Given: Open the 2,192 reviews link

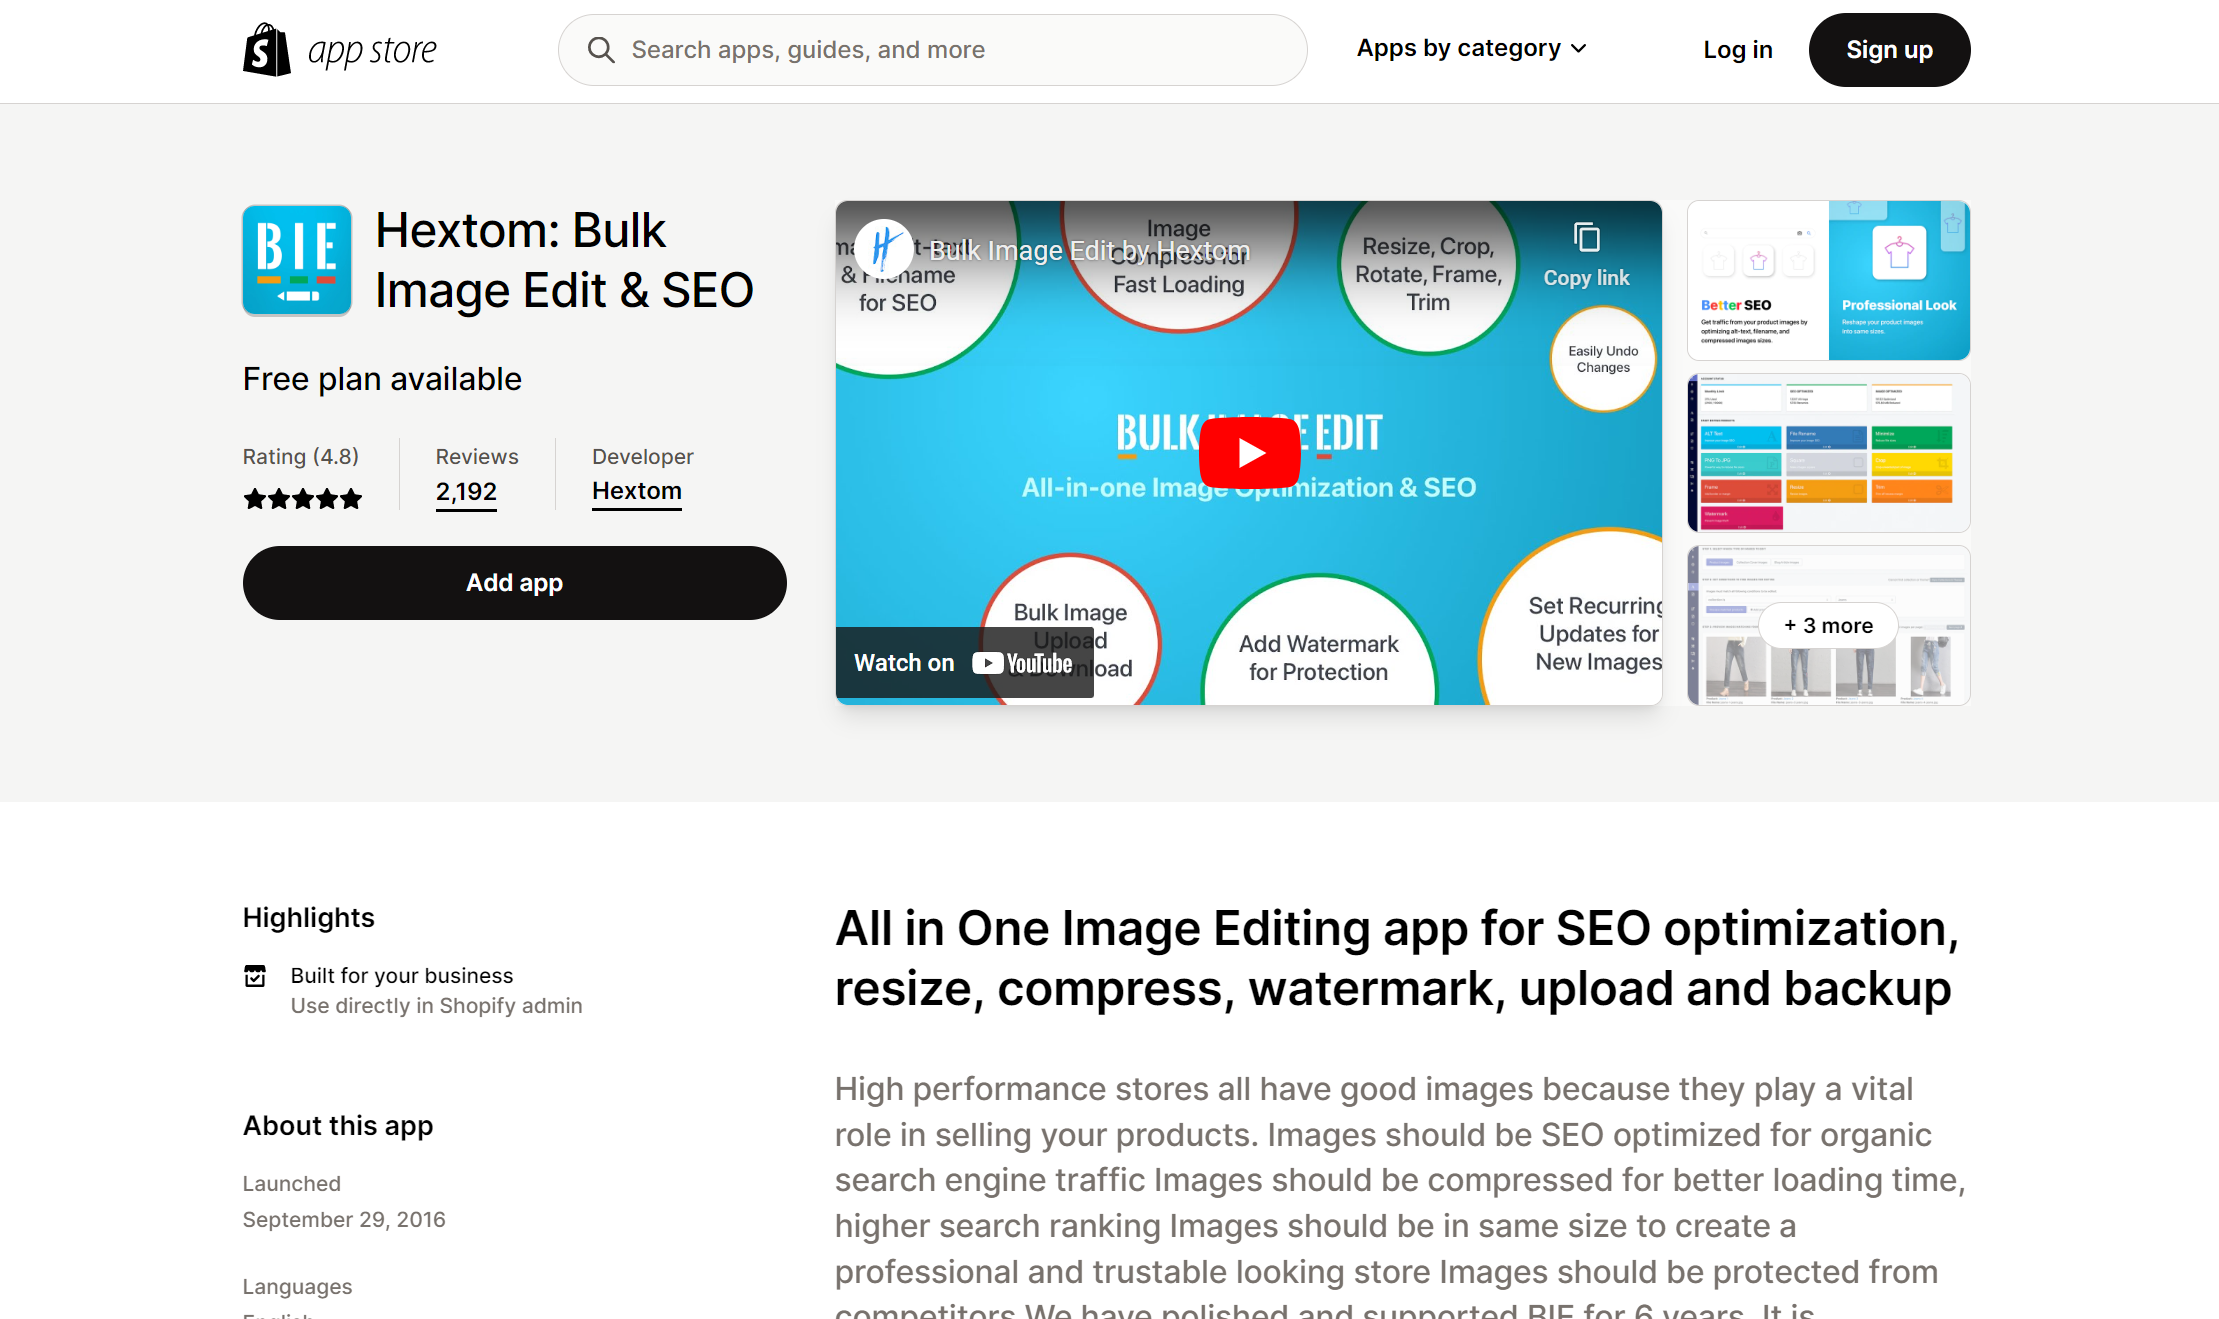Looking at the screenshot, I should [x=466, y=492].
